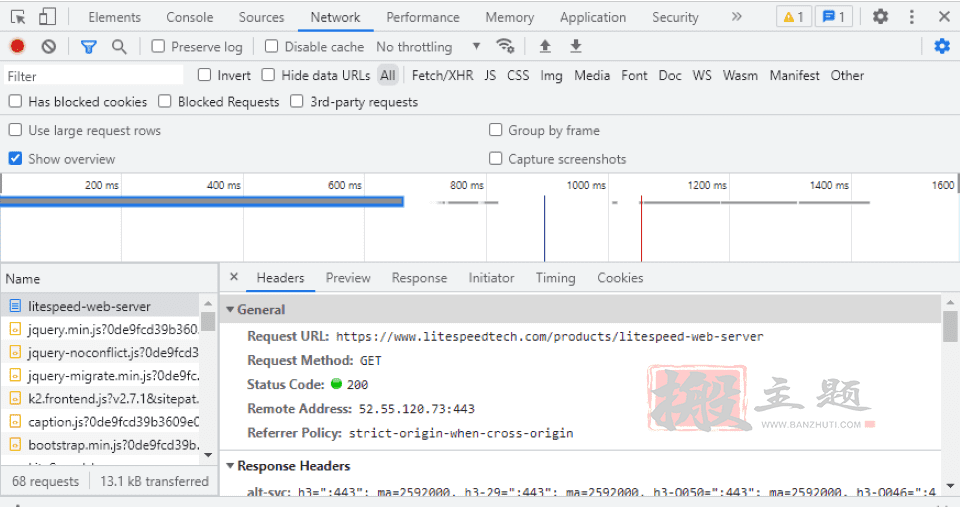Filter requests by Img type
Screen dimensions: 960x507
pyautogui.click(x=551, y=75)
